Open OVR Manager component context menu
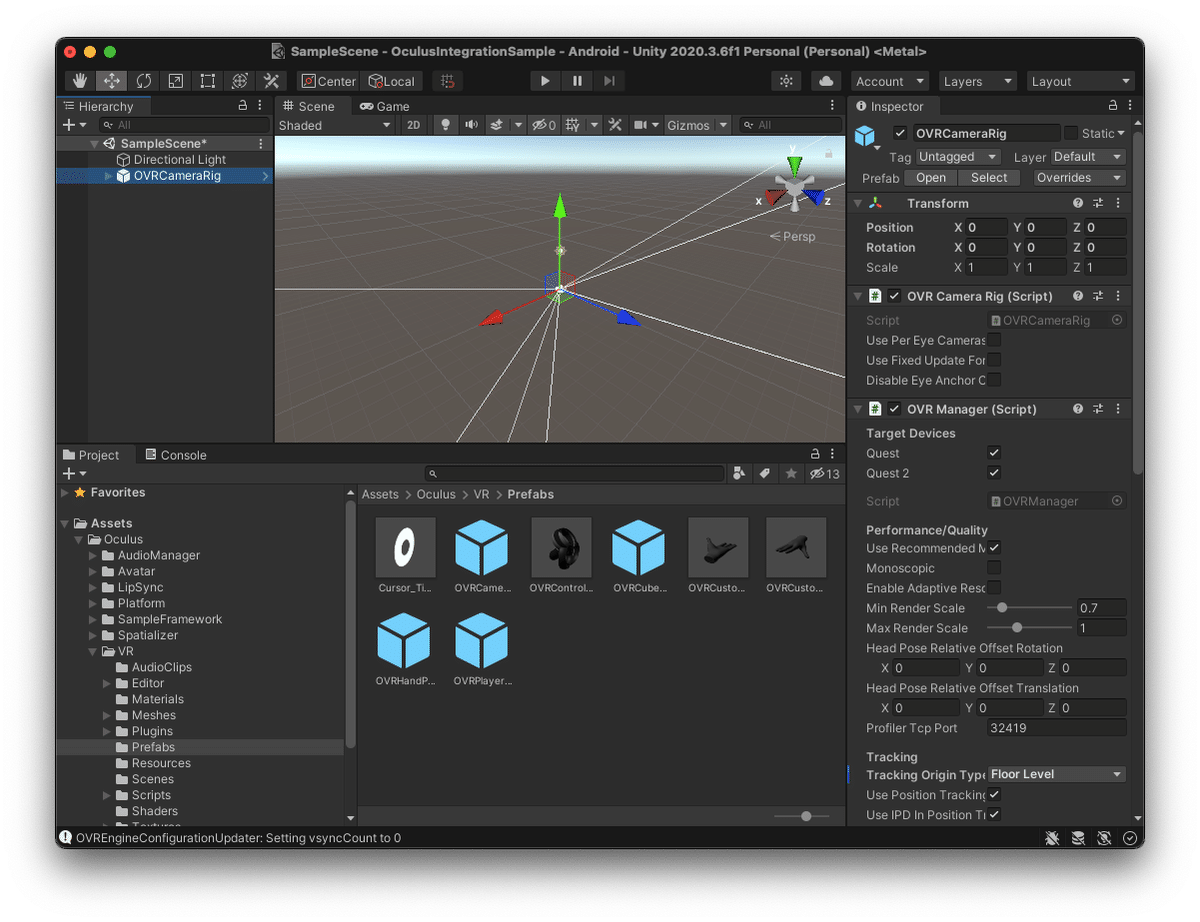1200x922 pixels. (1117, 409)
